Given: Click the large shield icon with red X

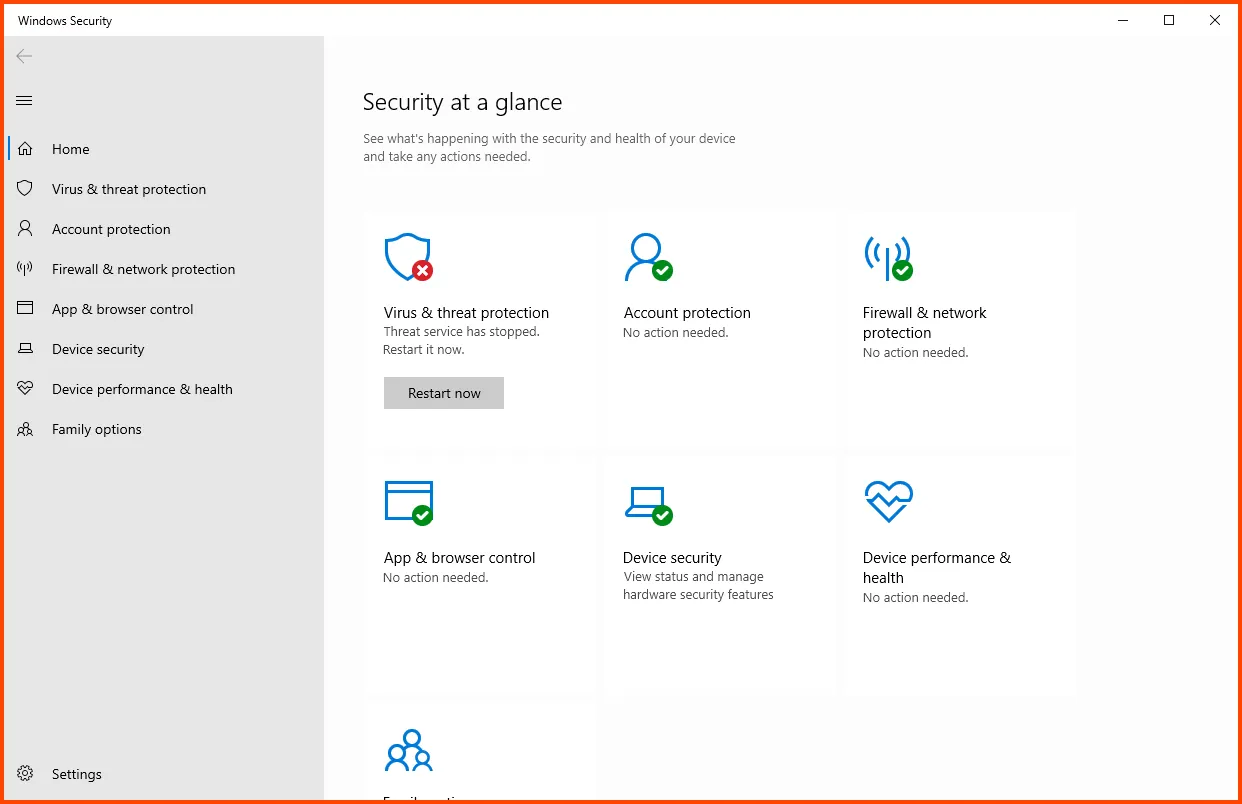Looking at the screenshot, I should click(x=408, y=258).
